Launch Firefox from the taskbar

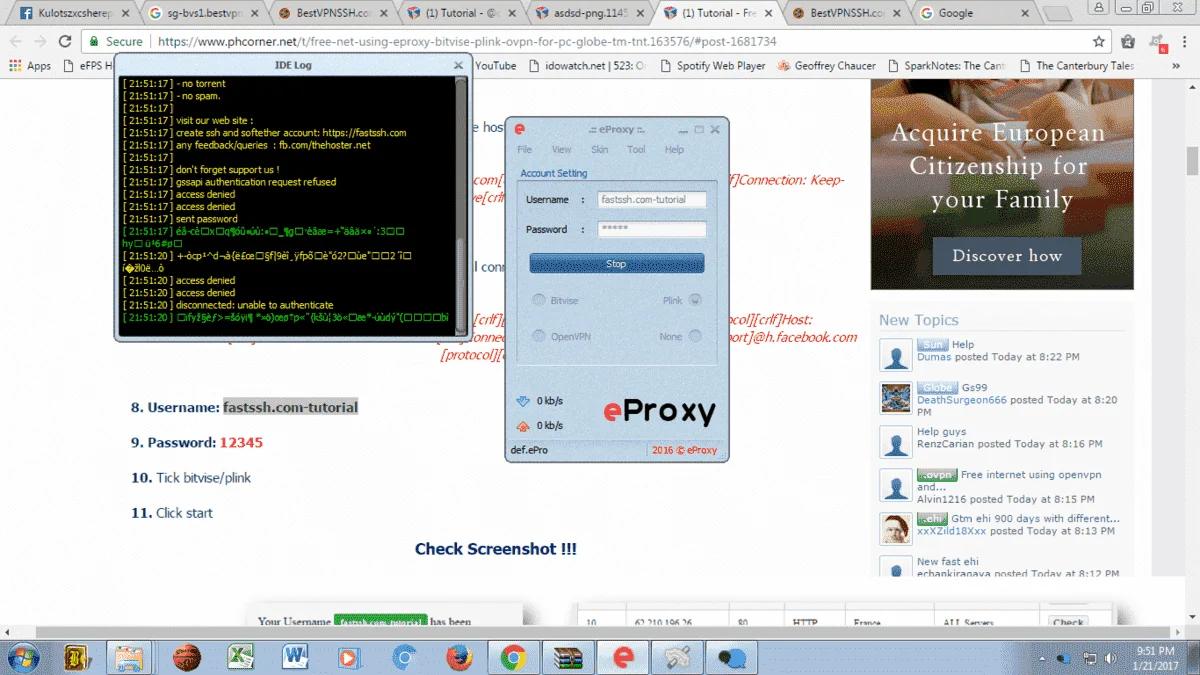point(459,657)
